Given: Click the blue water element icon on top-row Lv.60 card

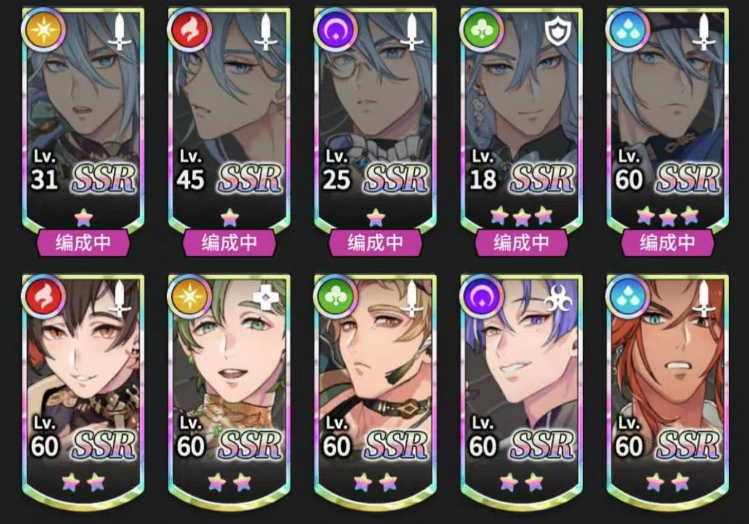Looking at the screenshot, I should 628,29.
